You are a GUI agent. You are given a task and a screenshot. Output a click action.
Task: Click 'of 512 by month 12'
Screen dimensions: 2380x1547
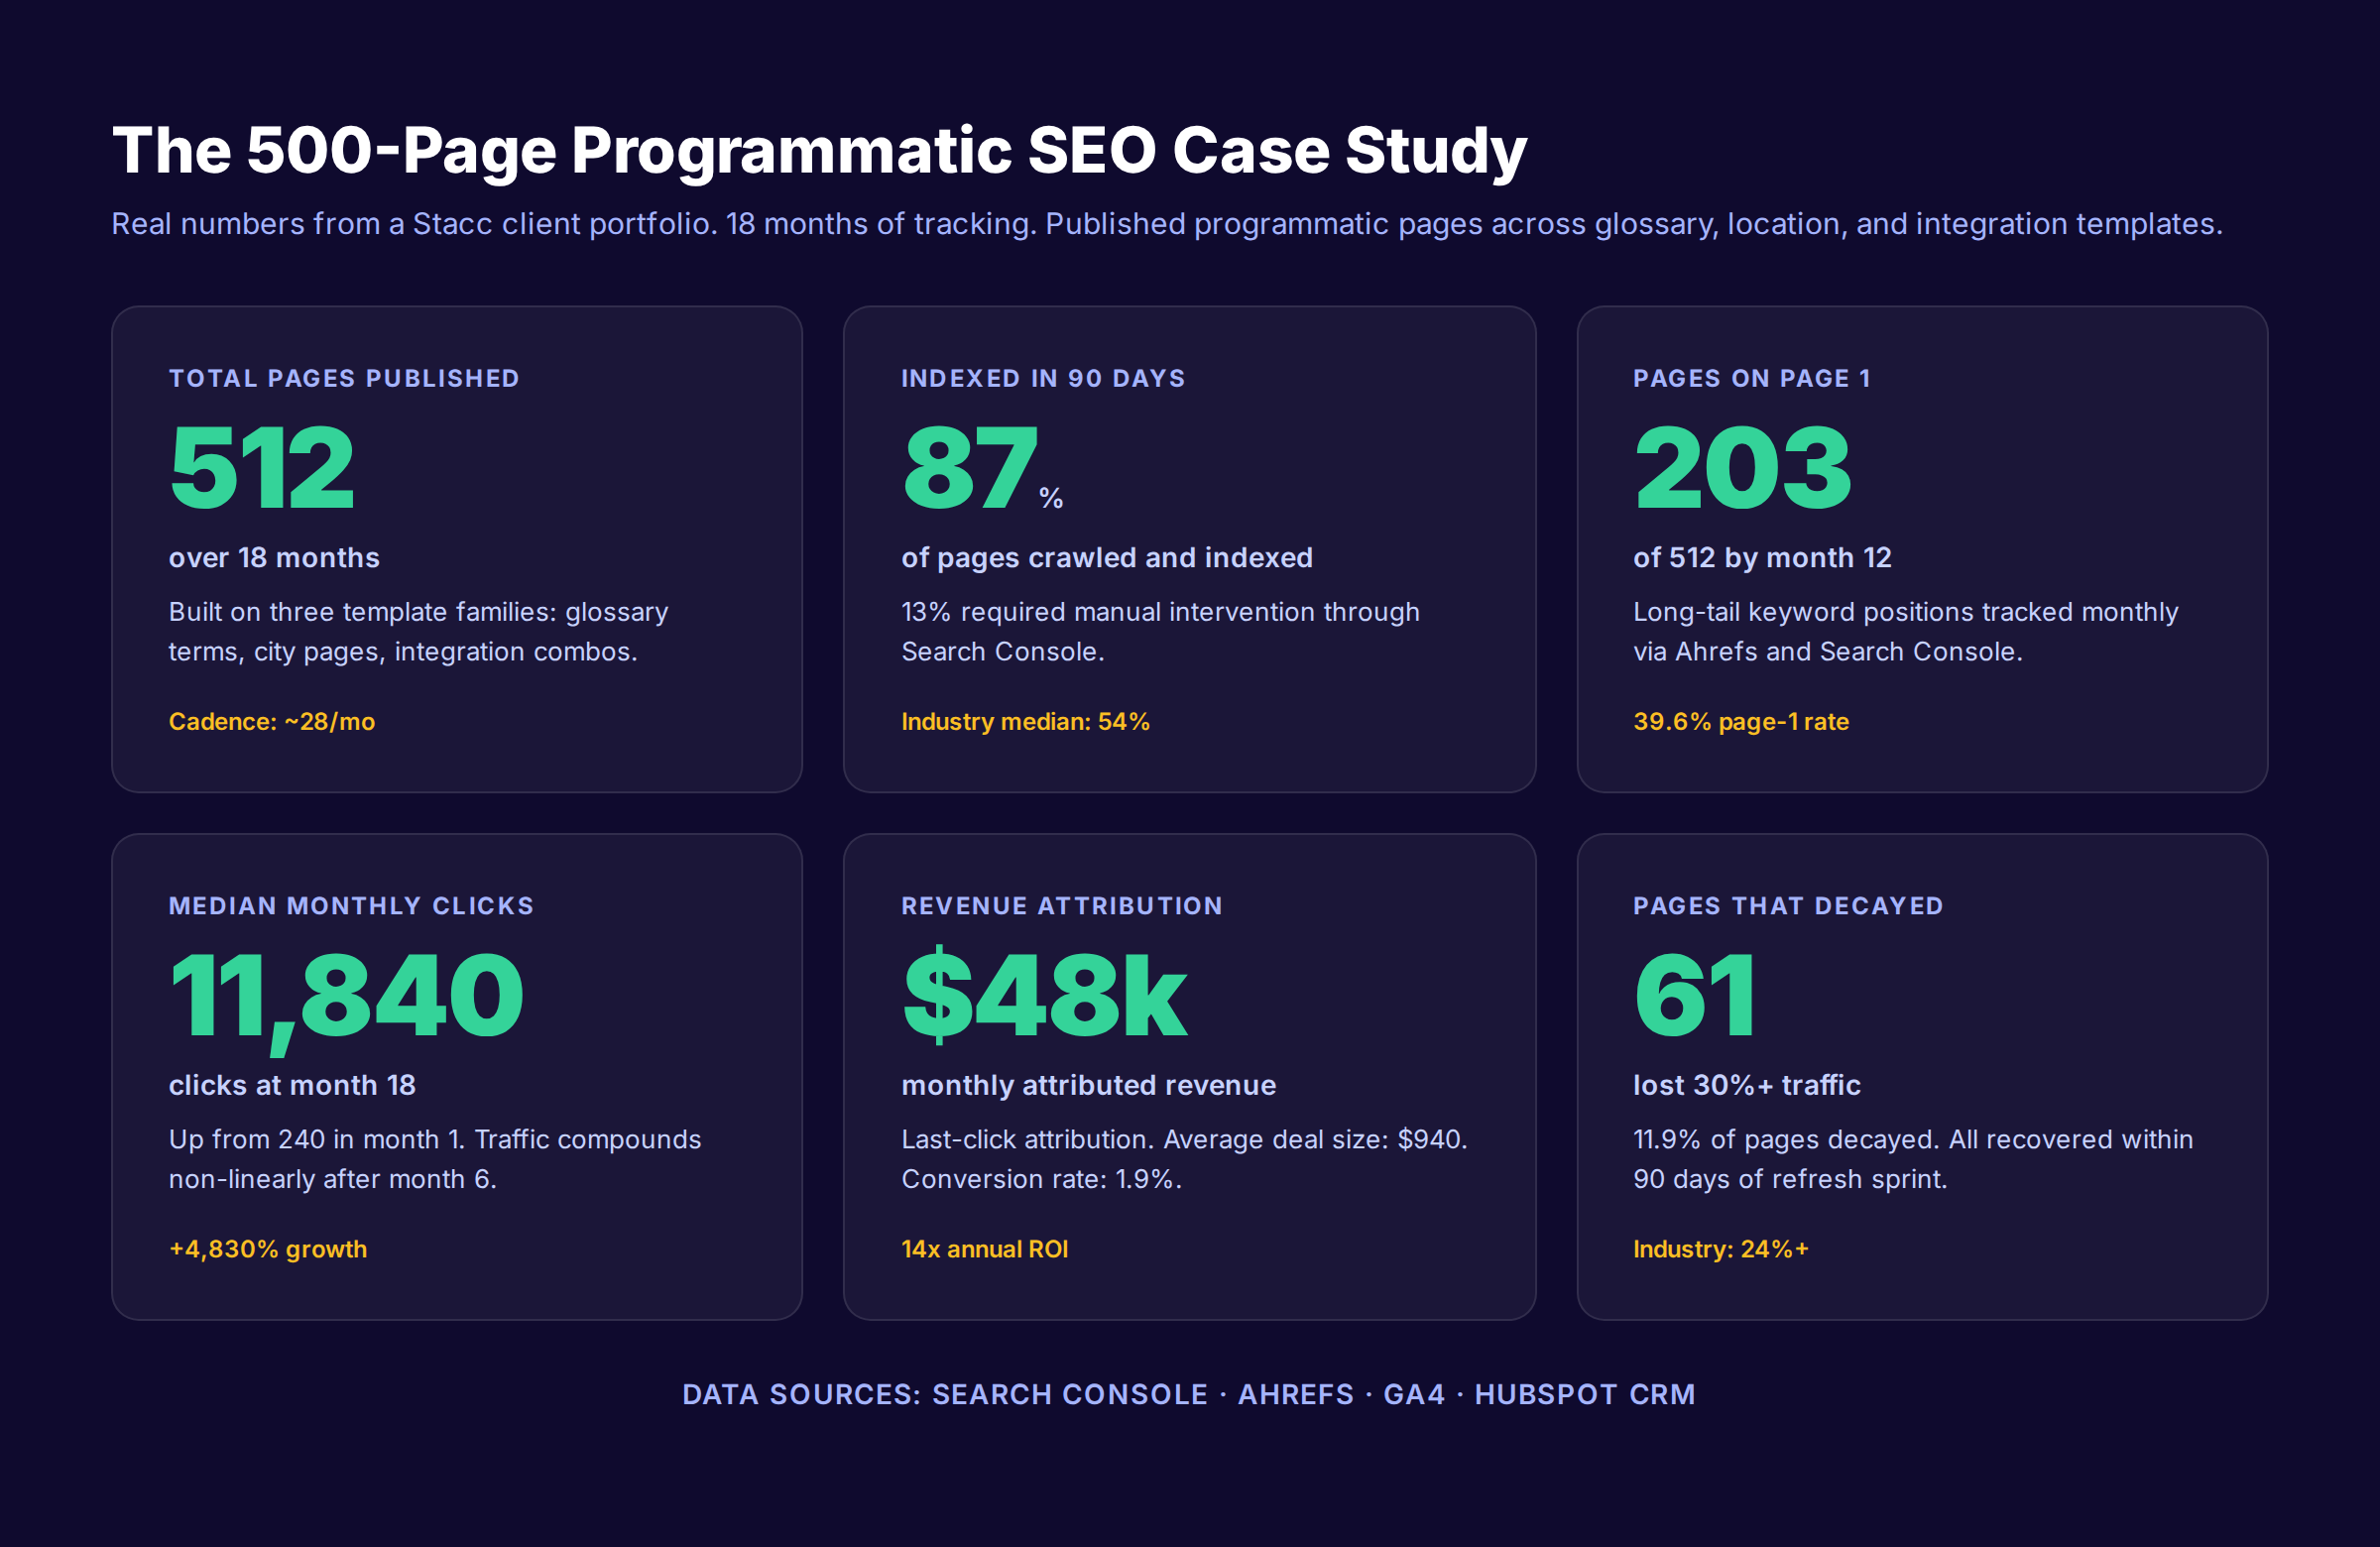pos(1762,558)
